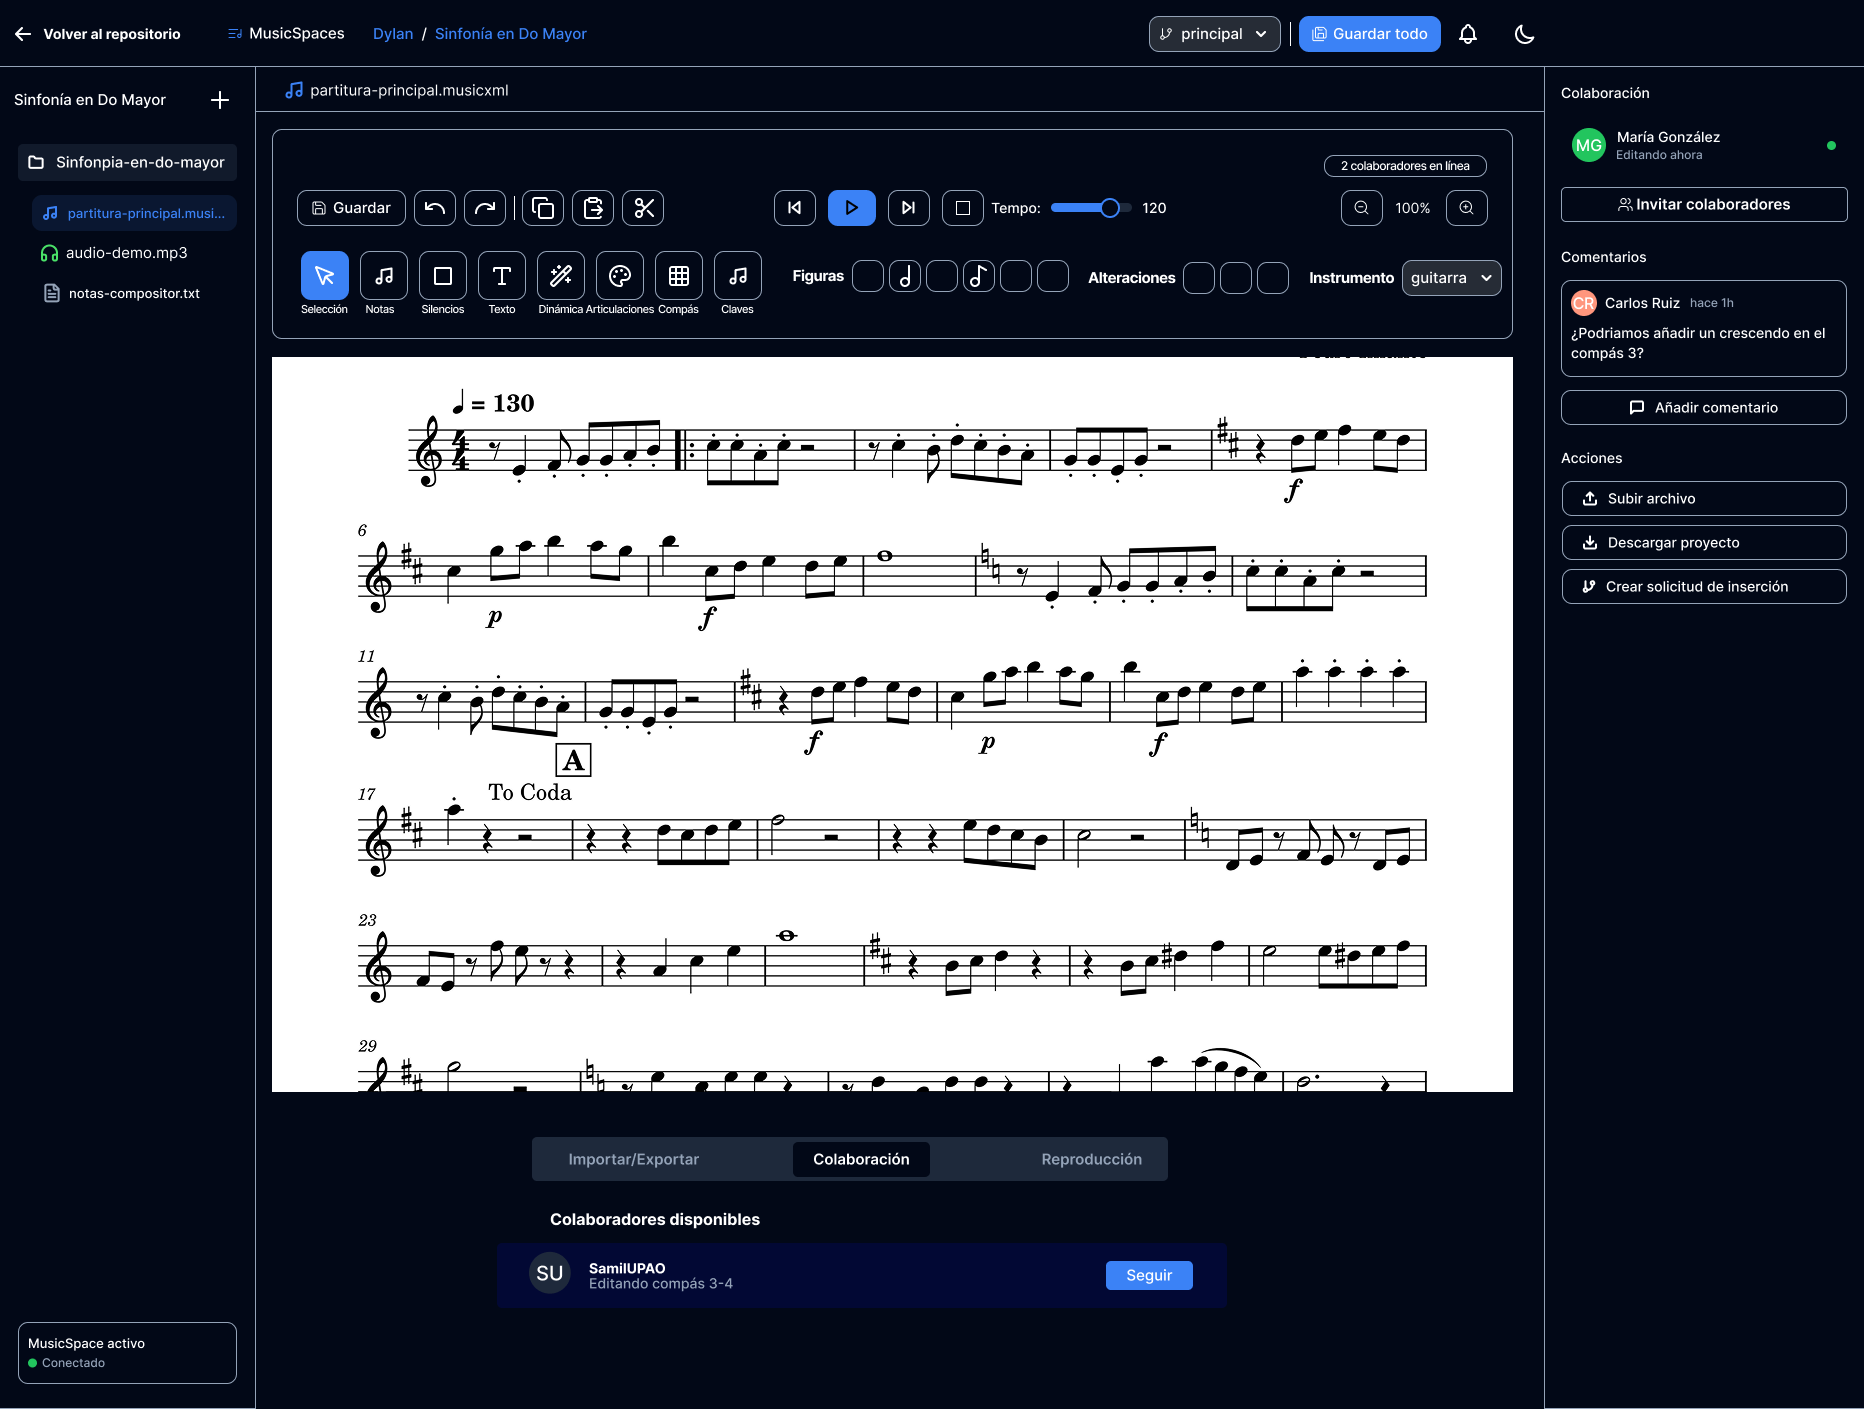Switch to the Reproducción tab
1864x1409 pixels.
click(x=1091, y=1159)
